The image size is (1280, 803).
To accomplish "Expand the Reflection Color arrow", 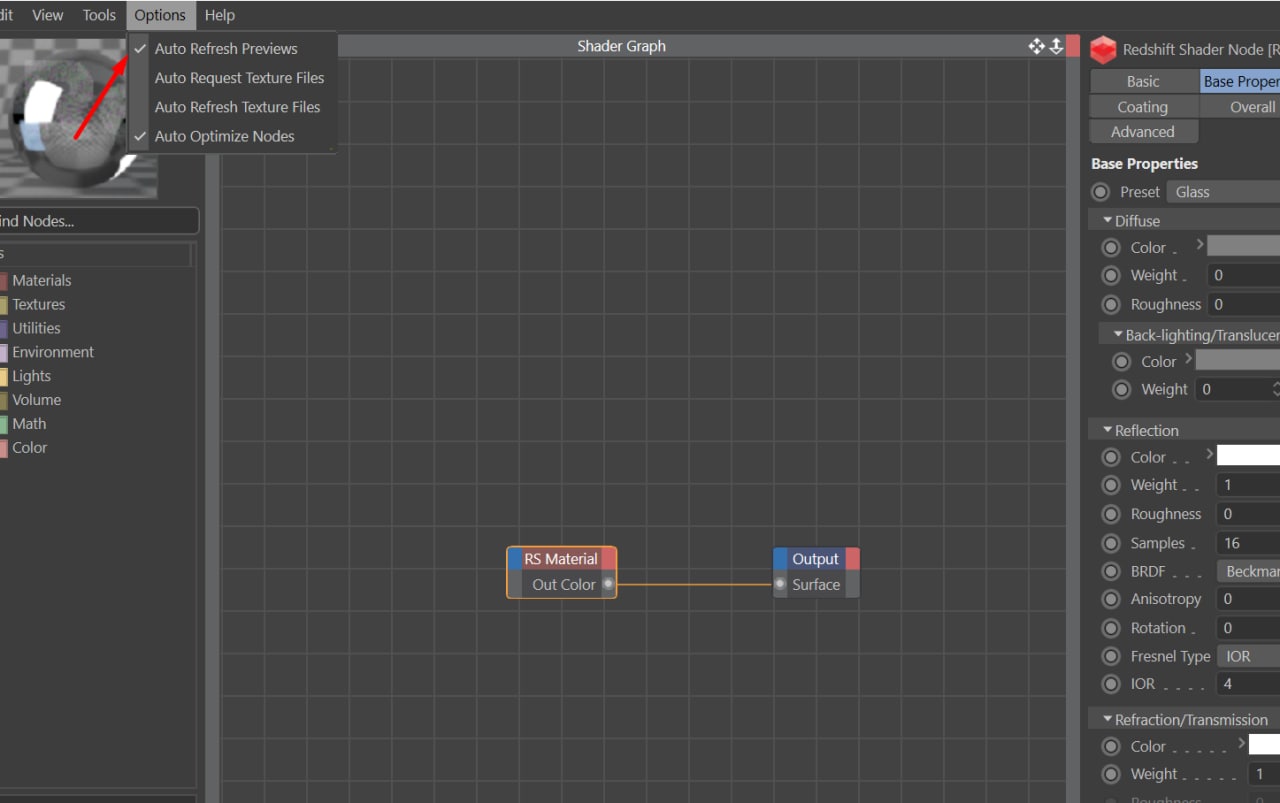I will 1209,454.
